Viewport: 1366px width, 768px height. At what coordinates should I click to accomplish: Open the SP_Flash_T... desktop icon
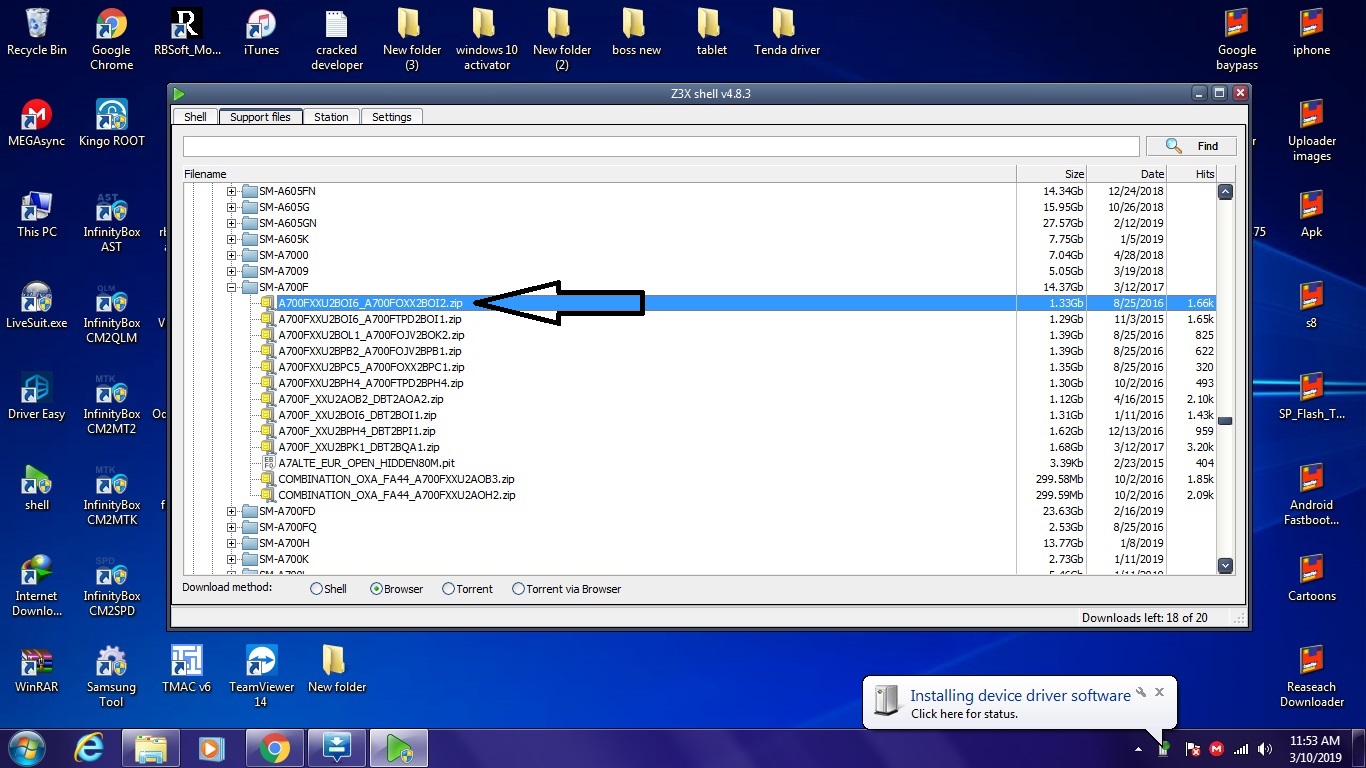(1311, 396)
